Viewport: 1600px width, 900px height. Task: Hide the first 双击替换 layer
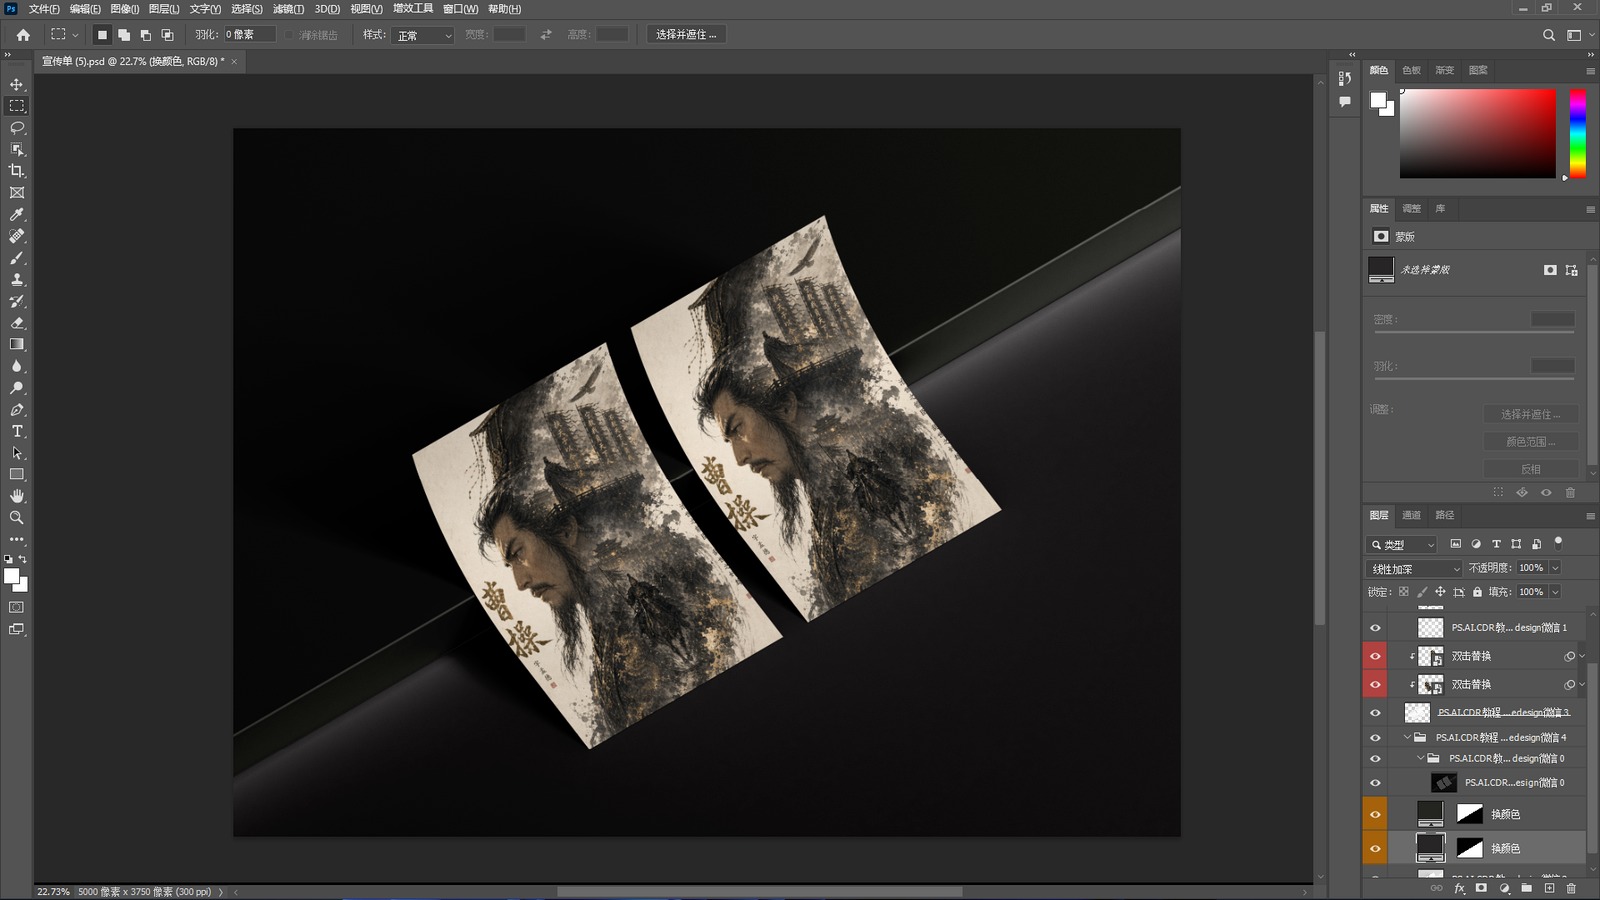click(1375, 656)
